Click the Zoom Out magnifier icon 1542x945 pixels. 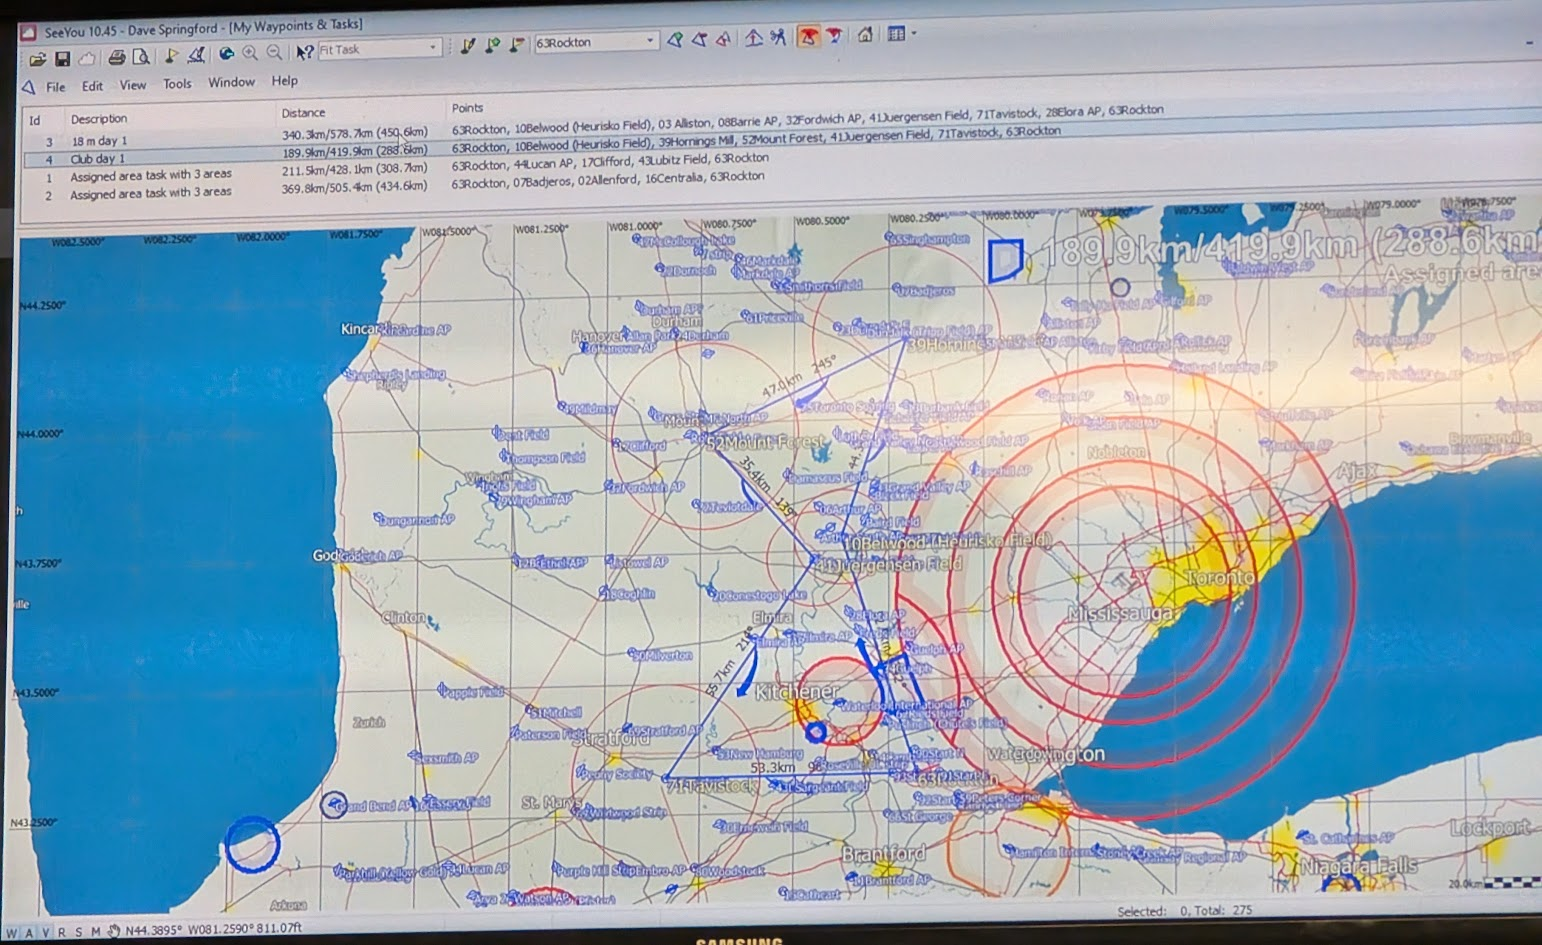[274, 53]
